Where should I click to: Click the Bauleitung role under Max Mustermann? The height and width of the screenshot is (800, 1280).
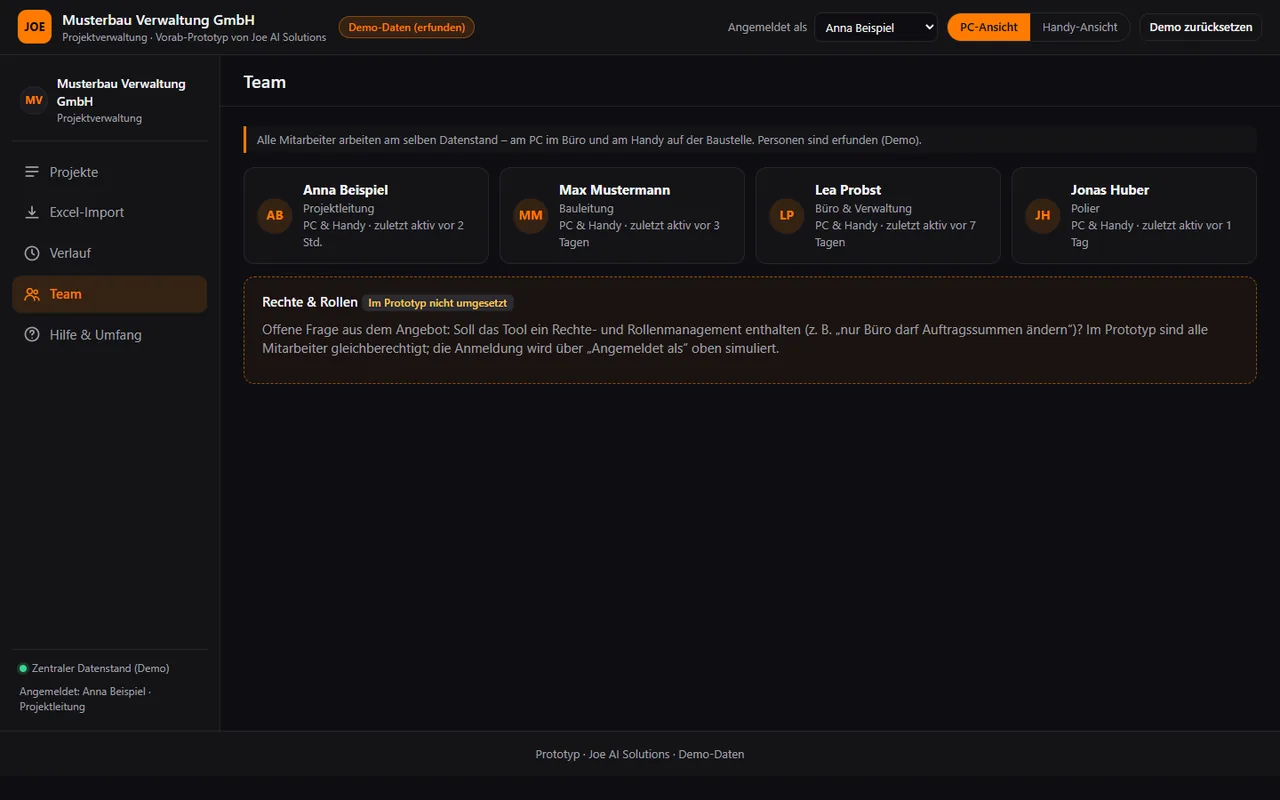click(586, 209)
